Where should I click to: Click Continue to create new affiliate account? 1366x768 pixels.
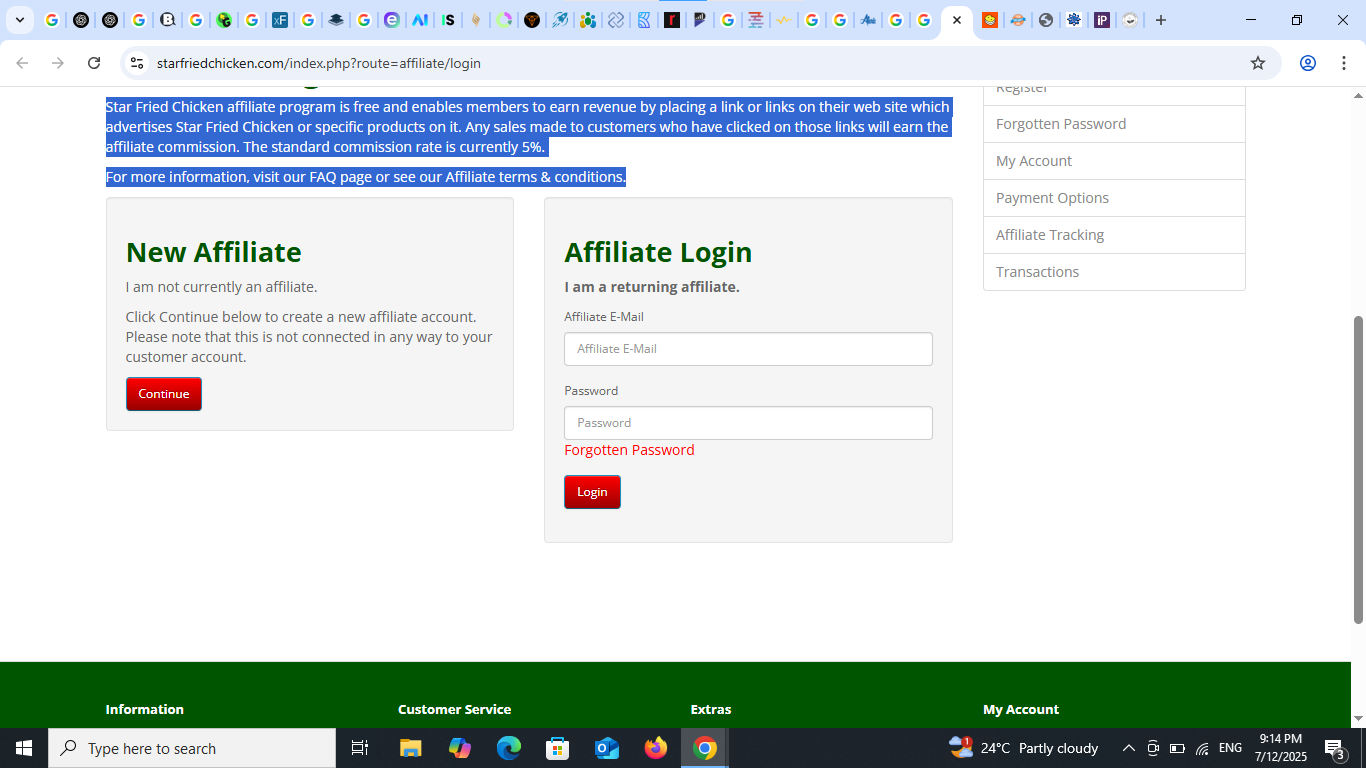(x=164, y=394)
